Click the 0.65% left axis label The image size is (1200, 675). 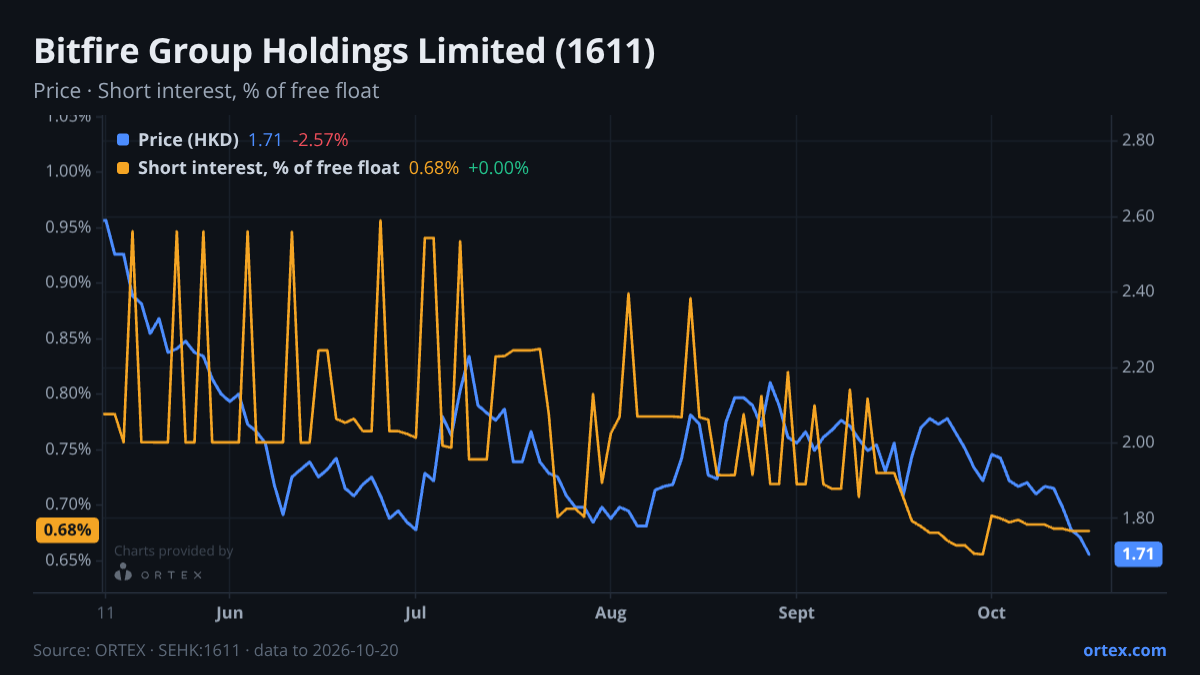pos(68,560)
